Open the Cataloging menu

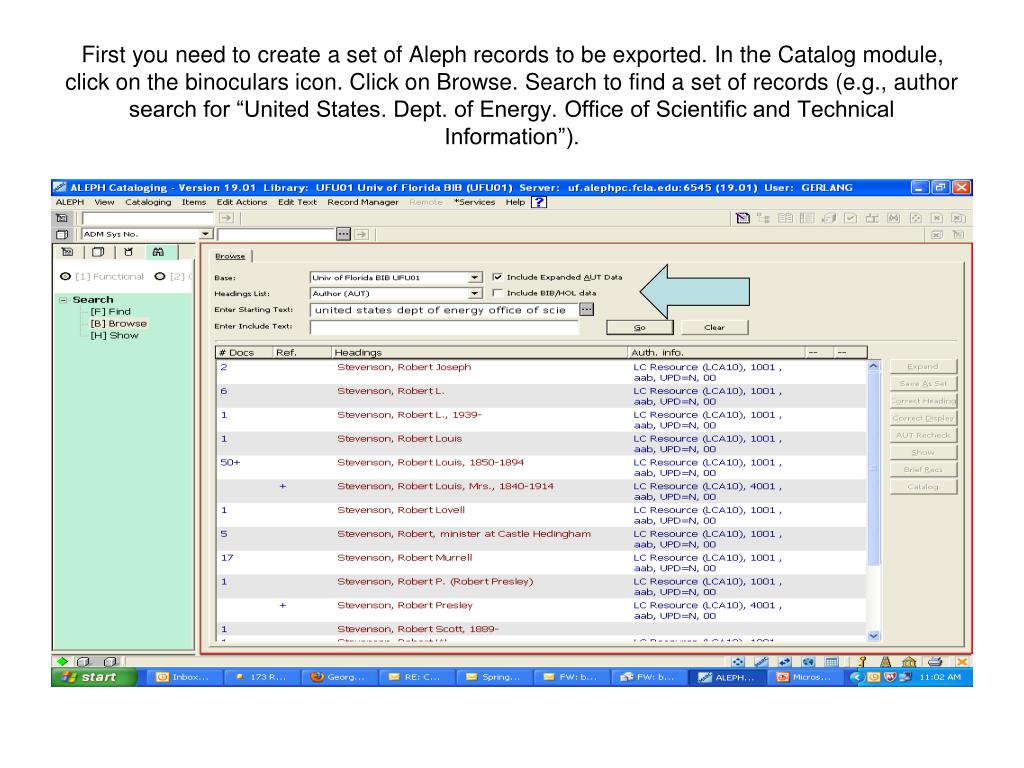pyautogui.click(x=148, y=202)
